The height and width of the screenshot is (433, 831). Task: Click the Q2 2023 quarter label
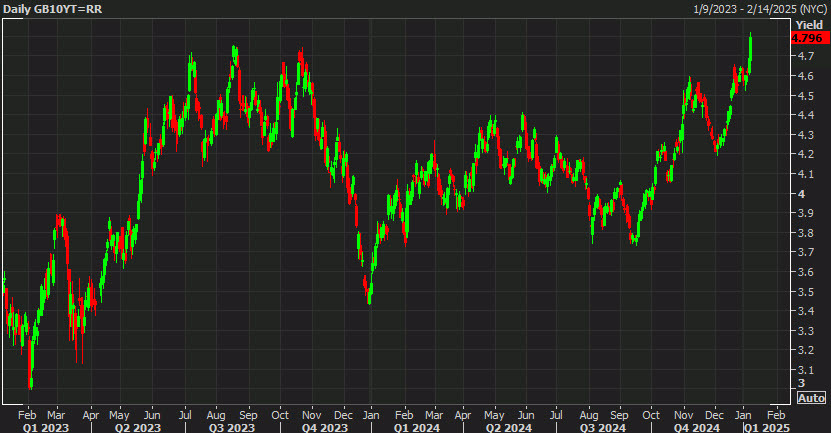coord(138,427)
